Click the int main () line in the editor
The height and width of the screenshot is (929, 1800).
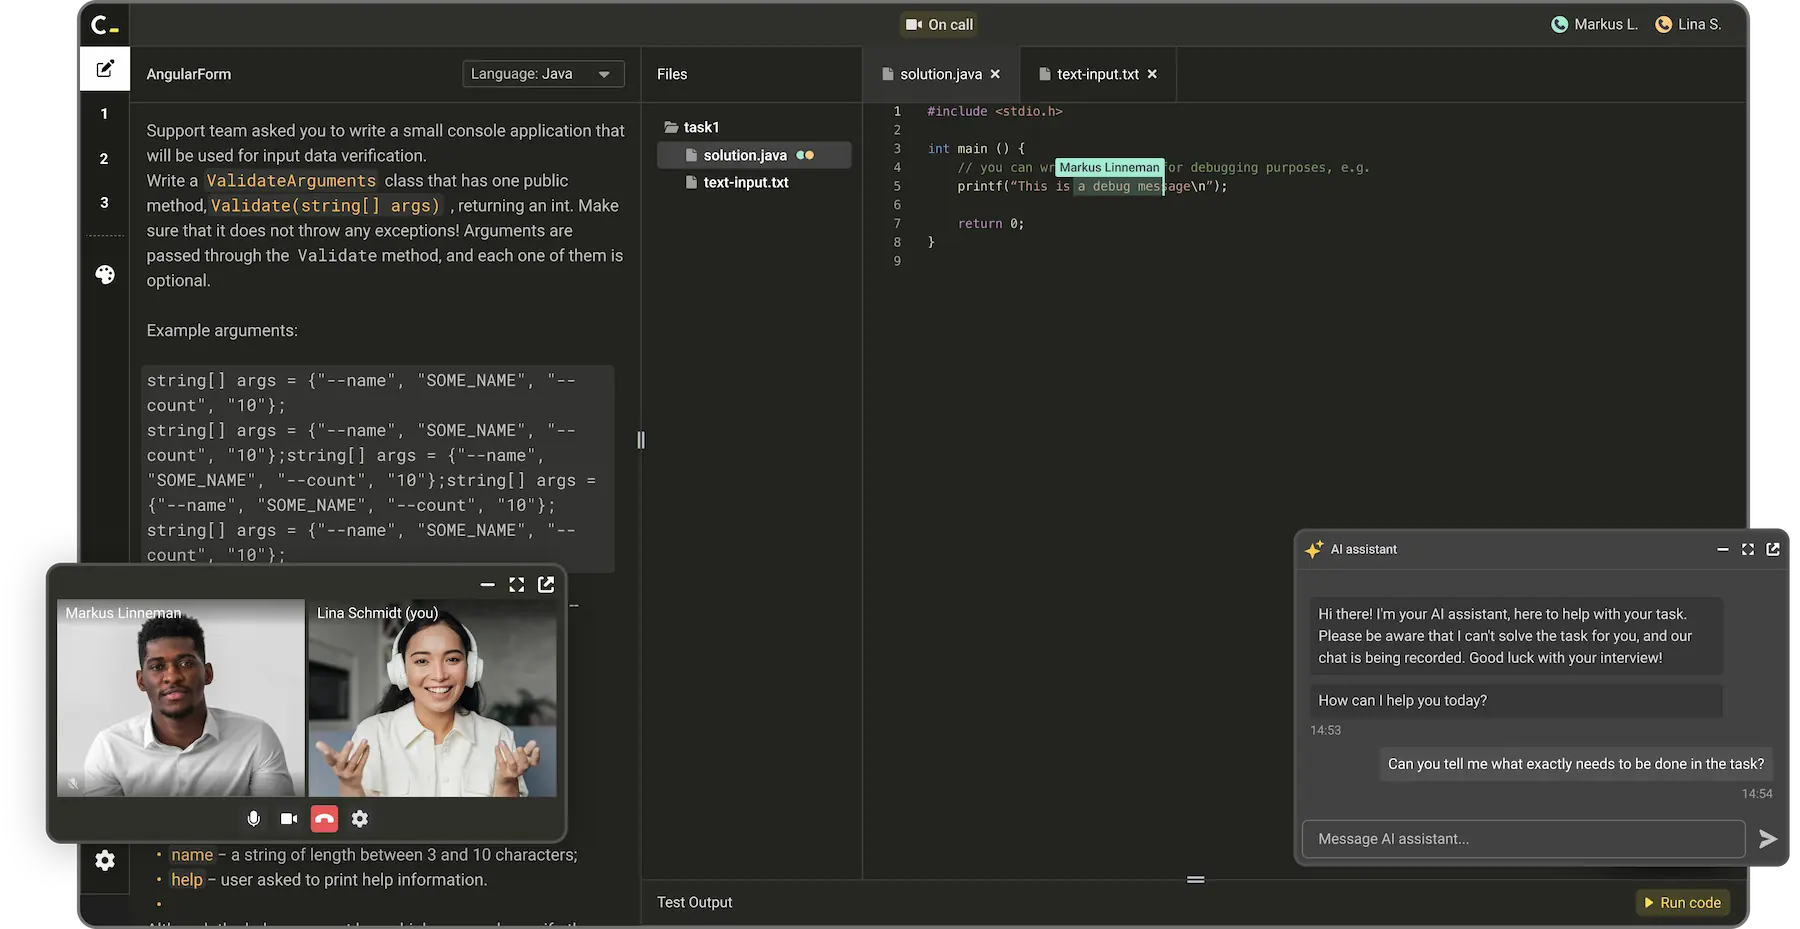tap(975, 148)
